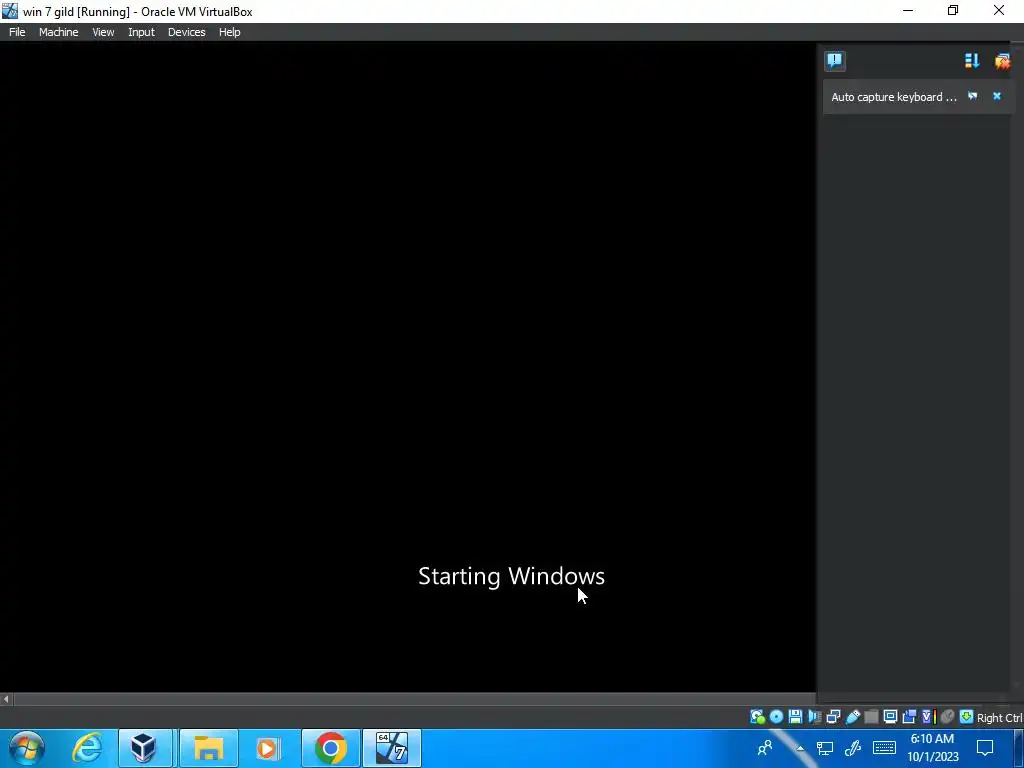The width and height of the screenshot is (1024, 768).
Task: Click the network adapters status icon
Action: click(833, 717)
